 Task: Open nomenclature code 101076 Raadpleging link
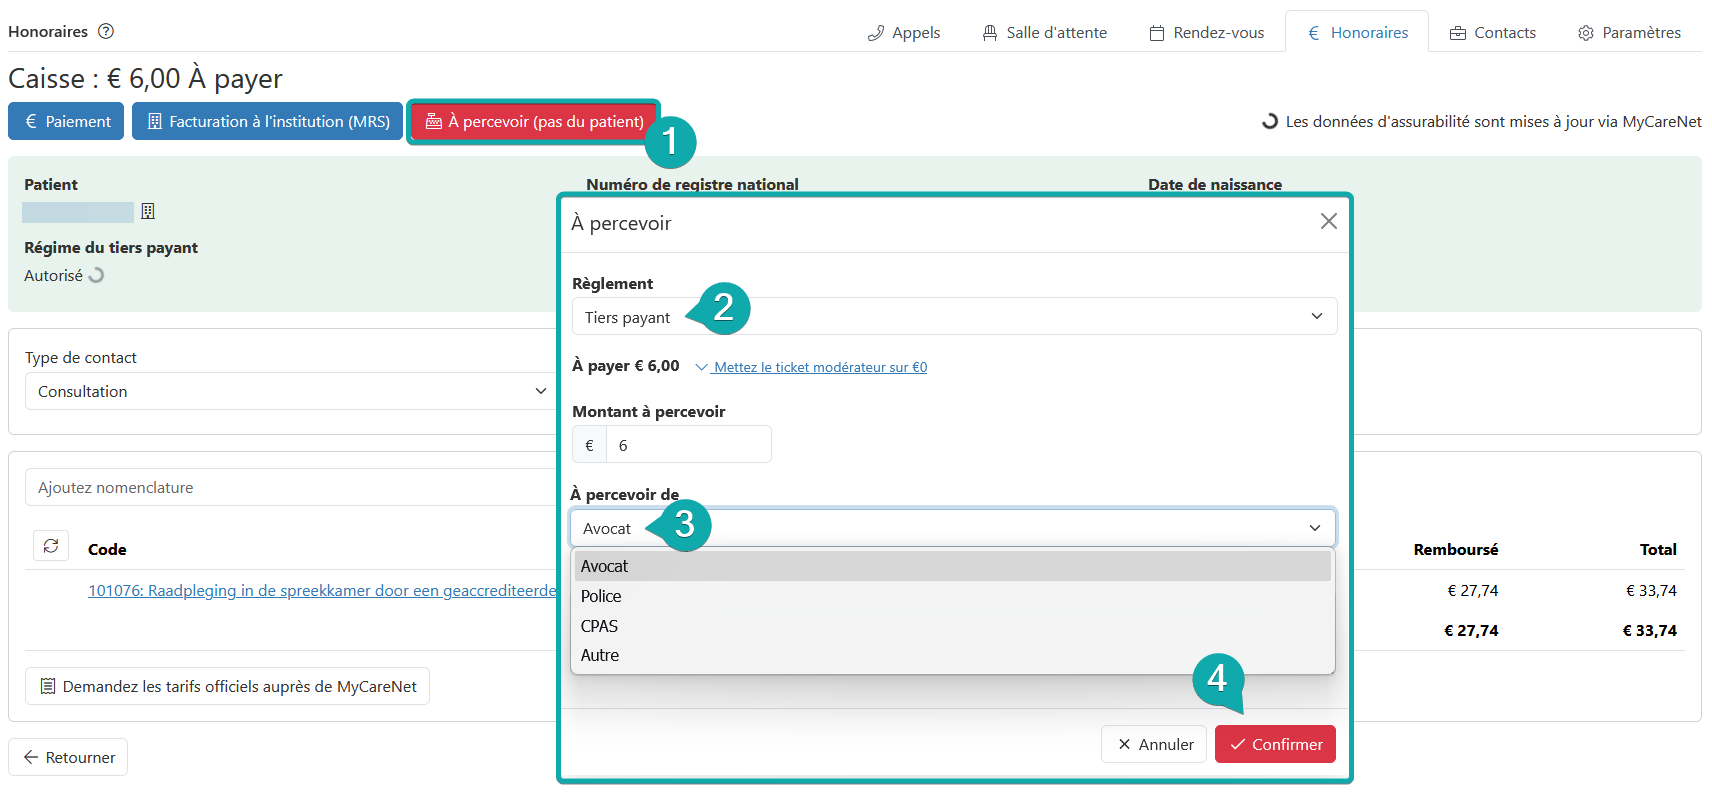tap(322, 590)
